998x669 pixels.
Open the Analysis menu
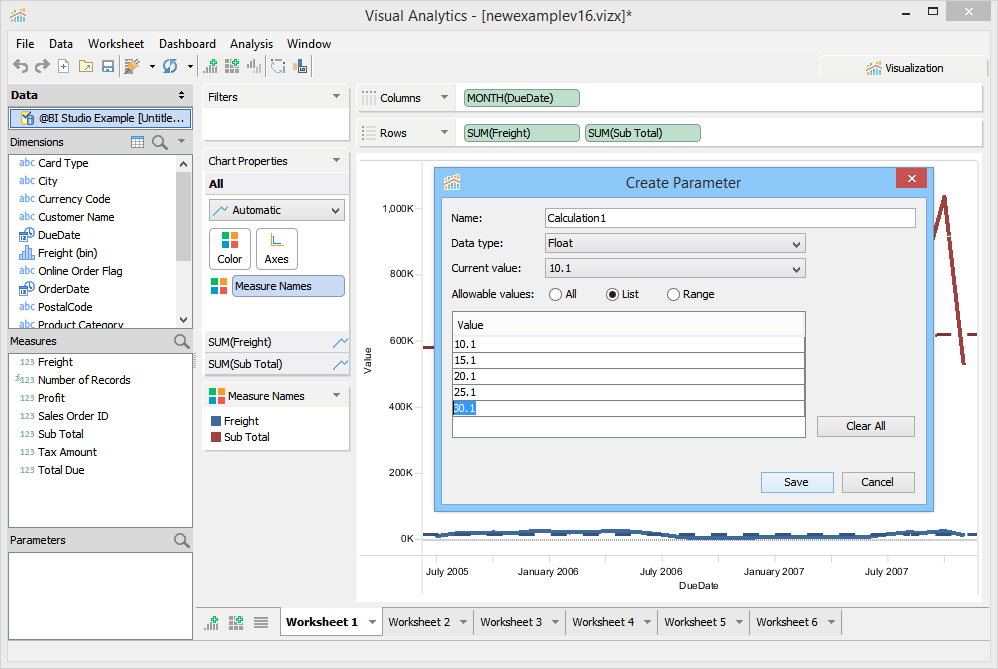[x=251, y=44]
